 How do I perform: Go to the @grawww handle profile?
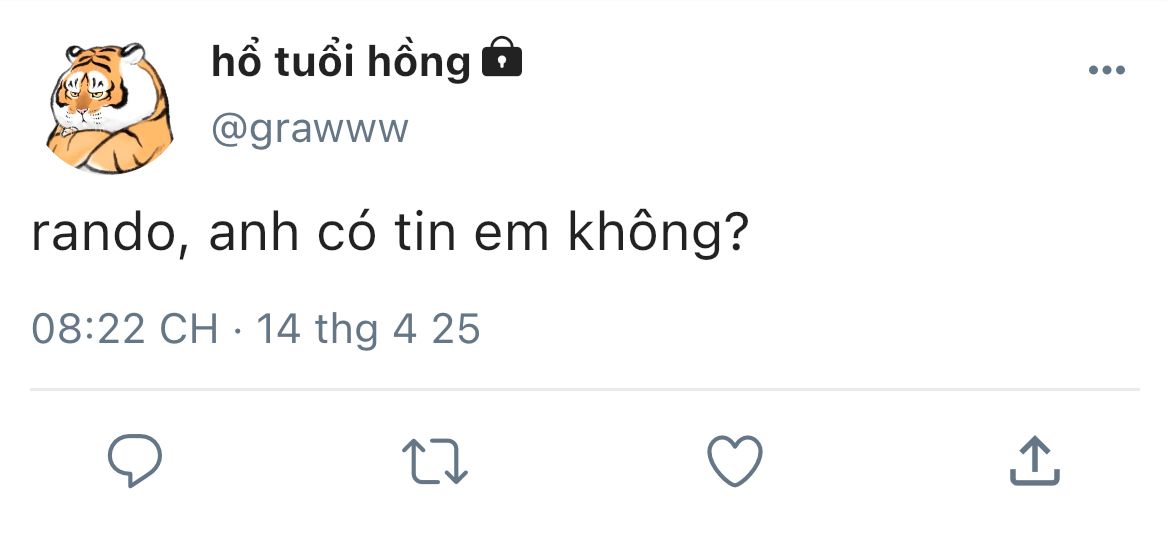(x=310, y=130)
